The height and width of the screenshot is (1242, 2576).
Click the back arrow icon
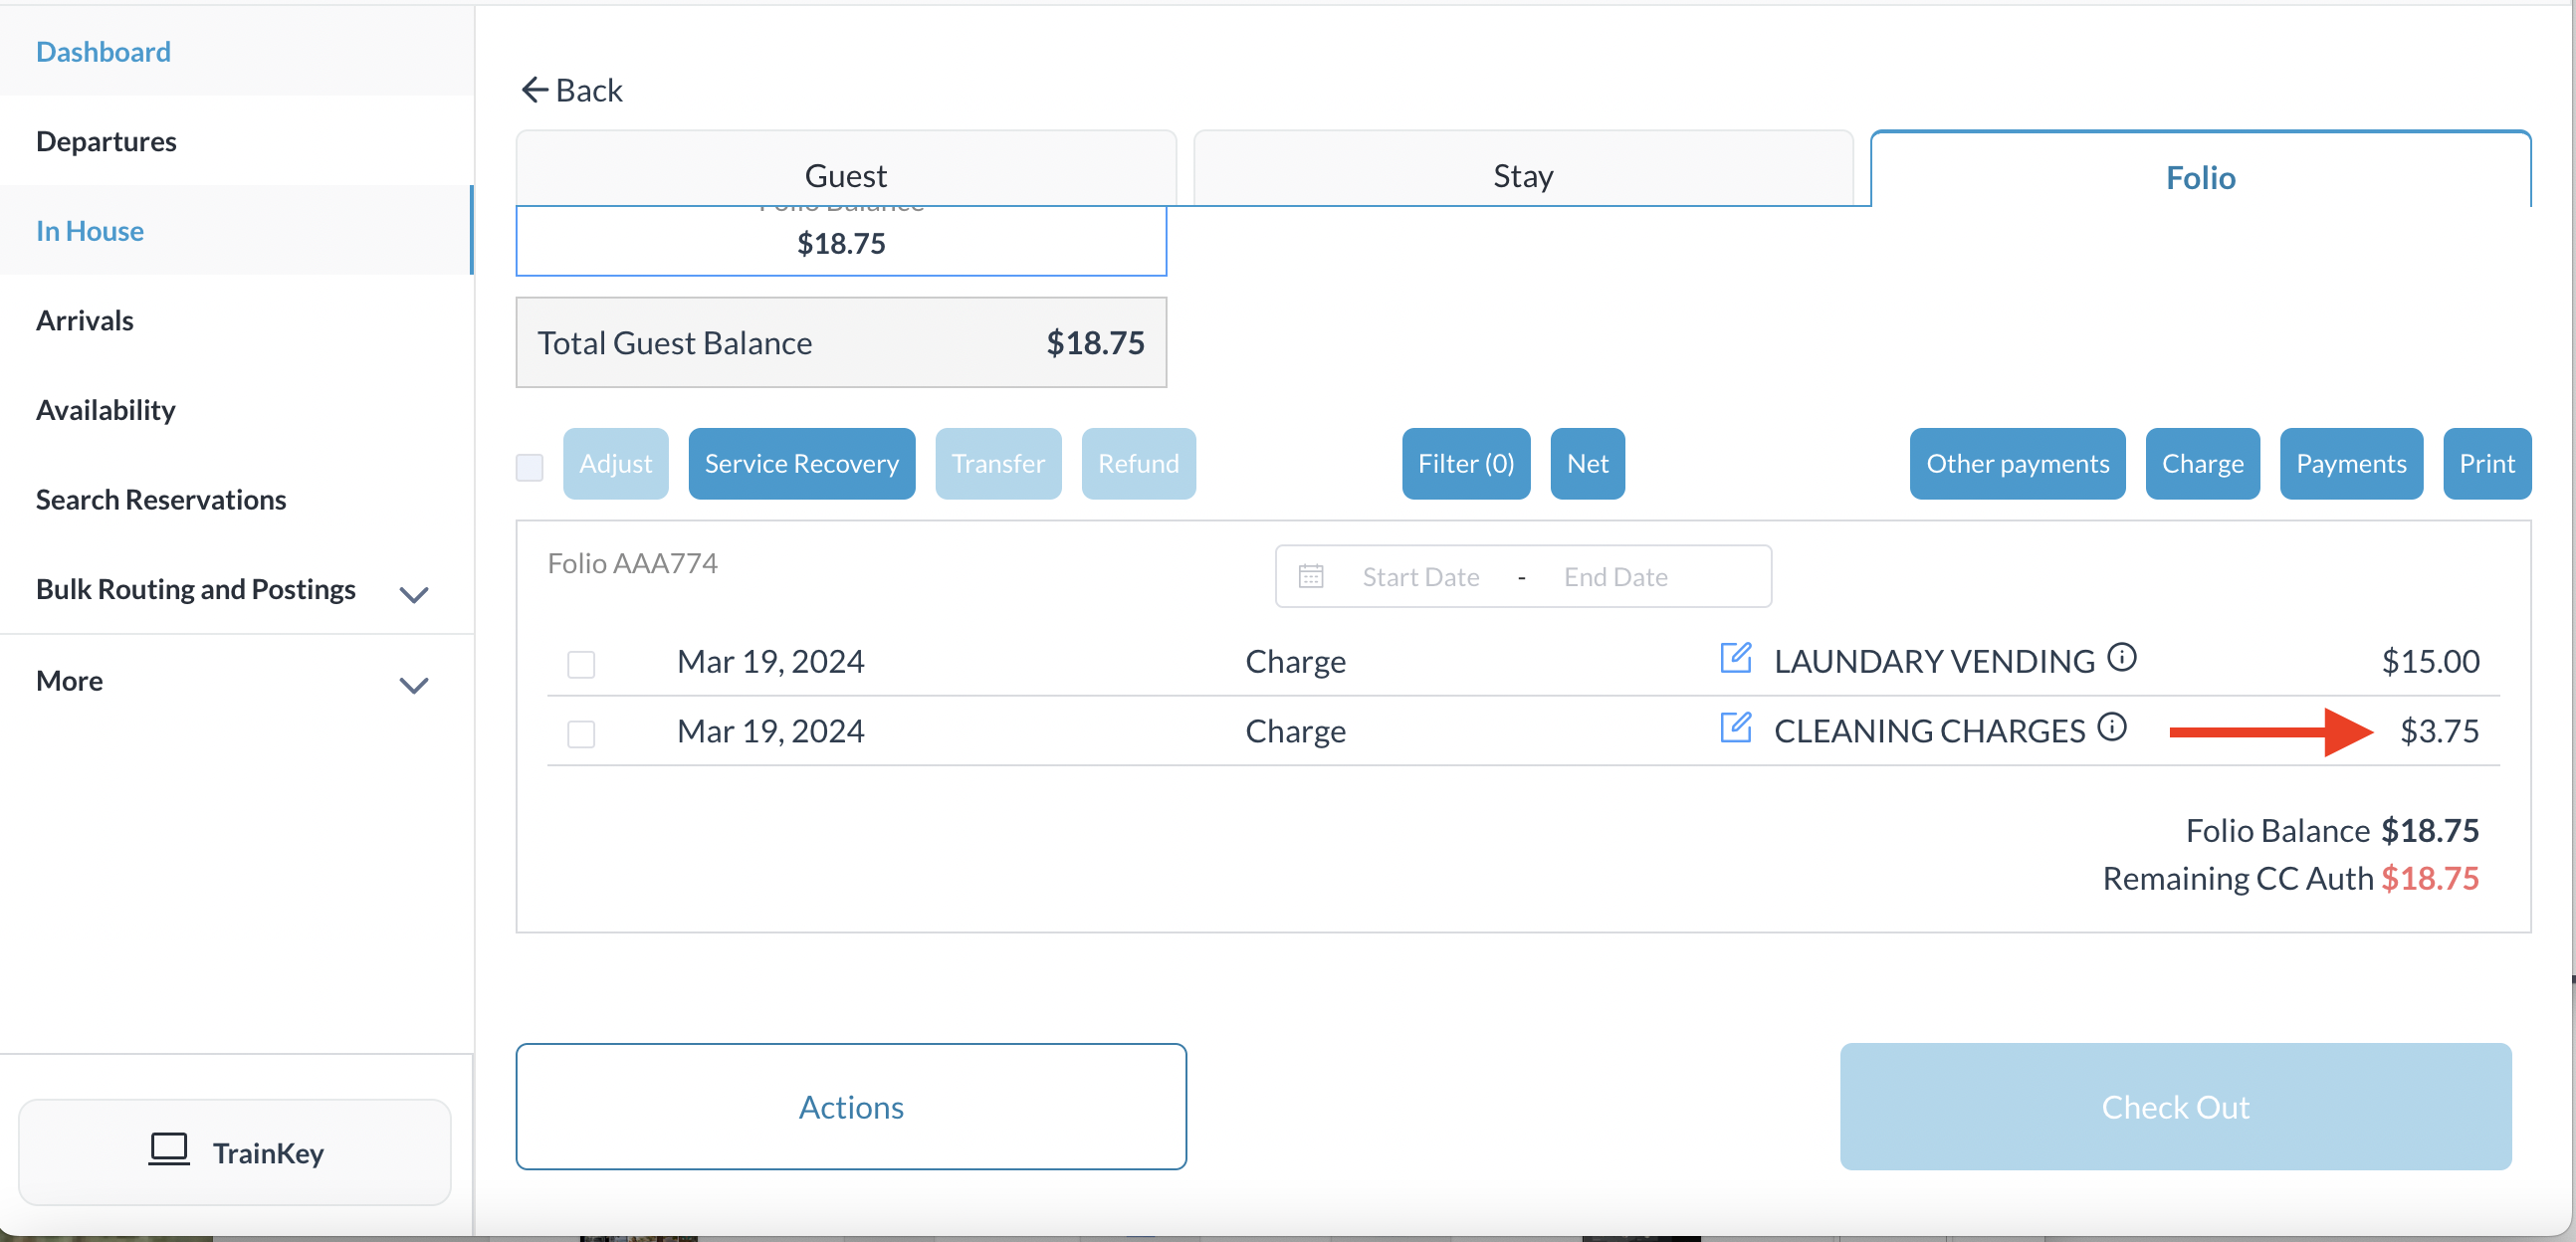click(534, 90)
